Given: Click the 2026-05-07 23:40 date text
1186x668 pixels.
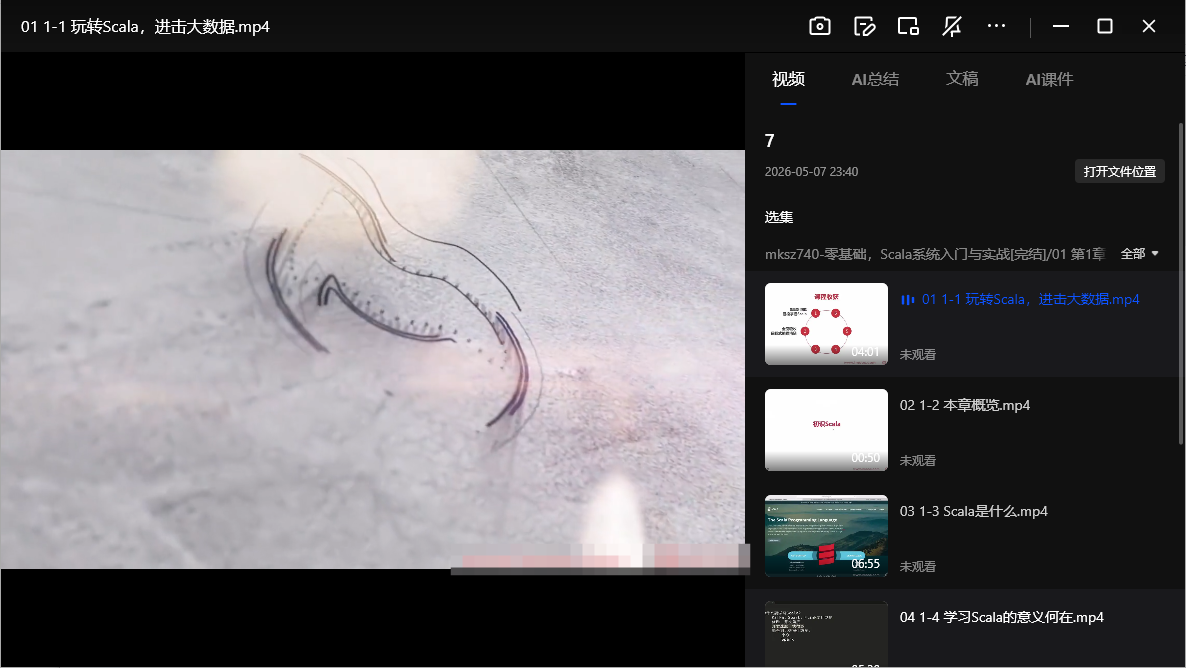Looking at the screenshot, I should click(x=811, y=172).
